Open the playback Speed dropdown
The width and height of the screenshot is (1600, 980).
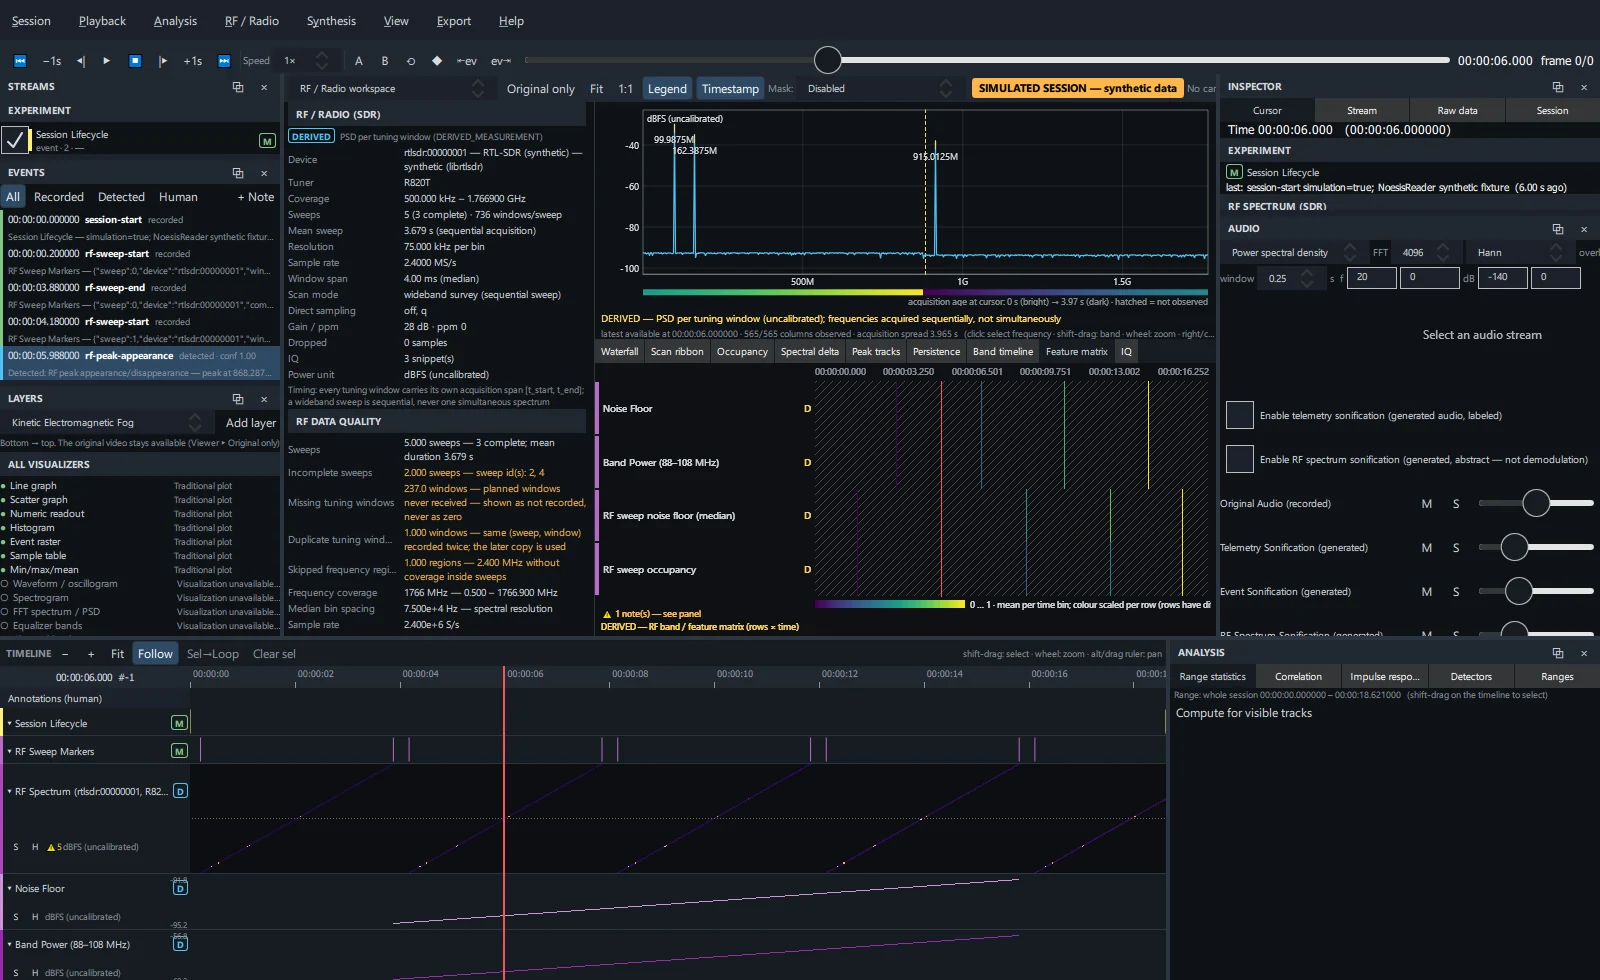(x=306, y=61)
